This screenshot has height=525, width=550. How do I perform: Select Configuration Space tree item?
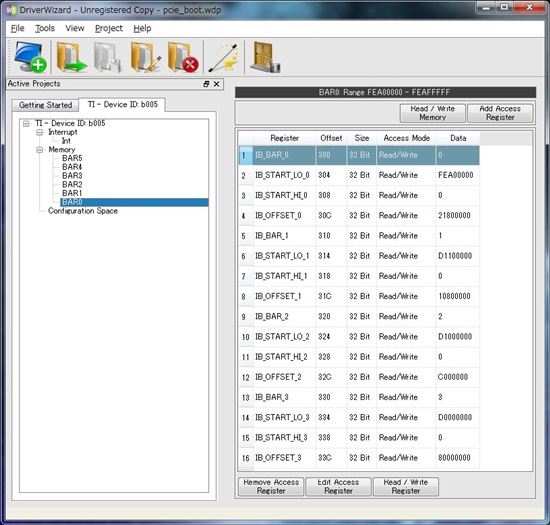(x=83, y=211)
